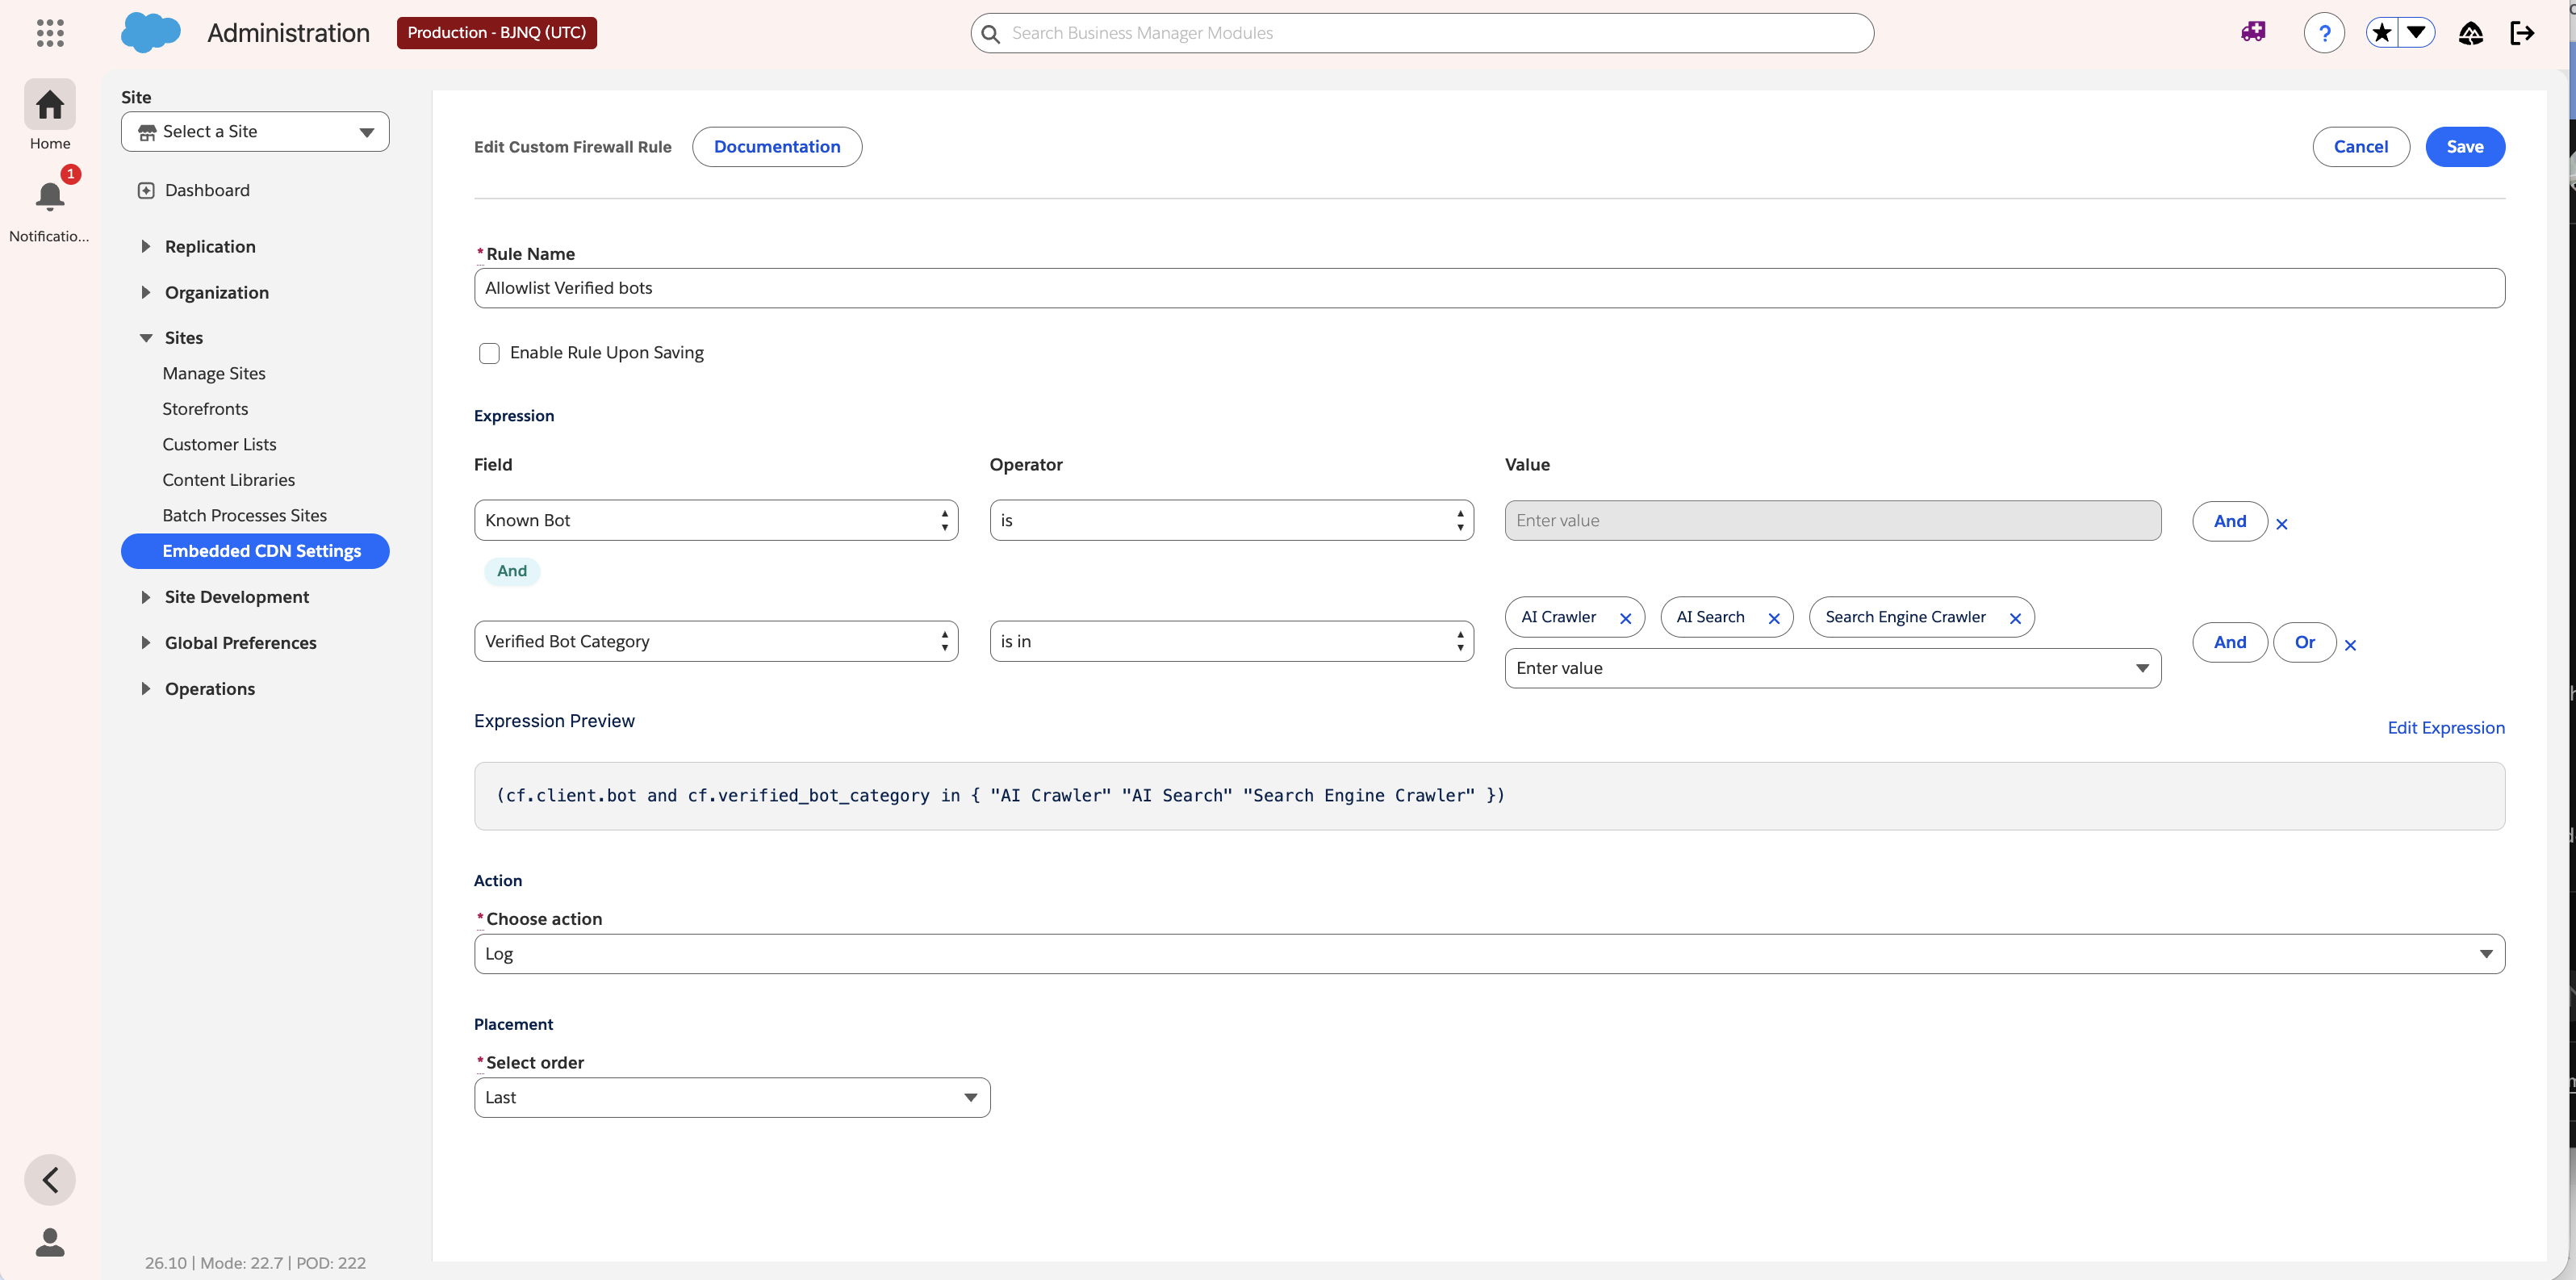
Task: Open the Select order Last dropdown
Action: [x=732, y=1097]
